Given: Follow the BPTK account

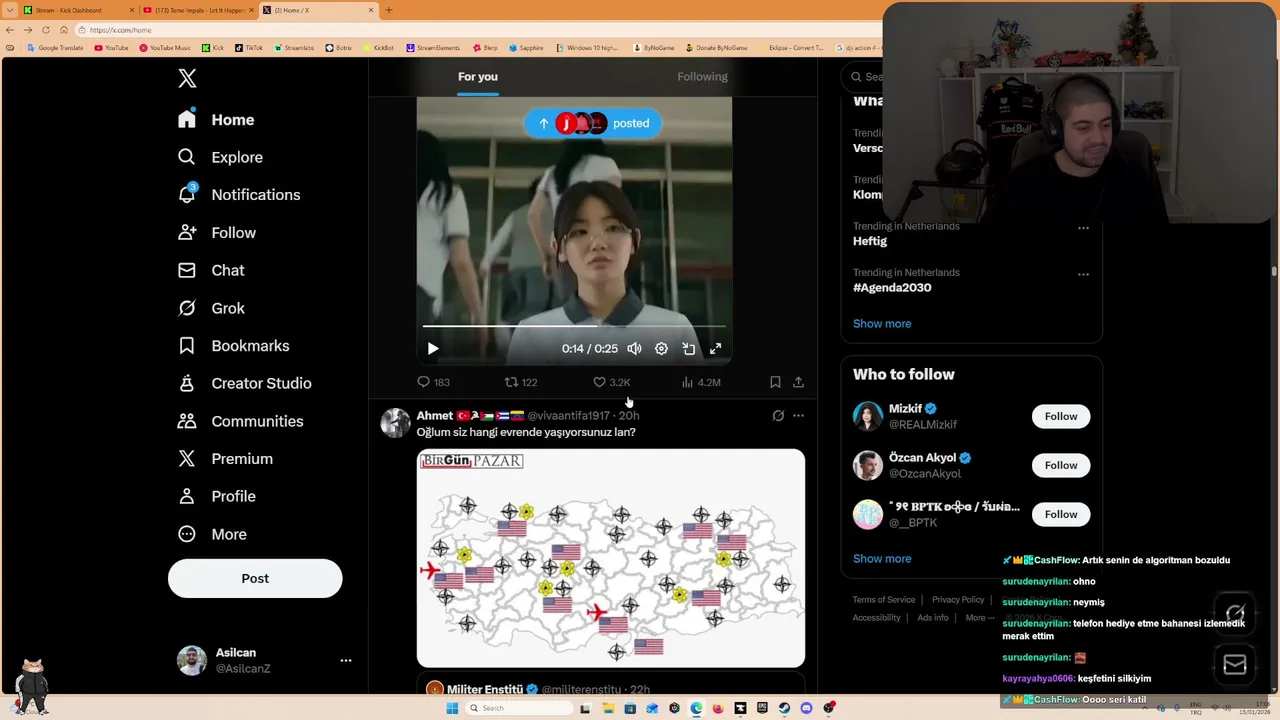Looking at the screenshot, I should pyautogui.click(x=1061, y=514).
